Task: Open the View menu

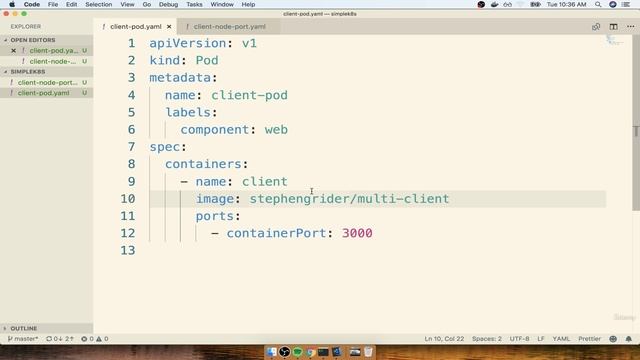Action: point(127,4)
